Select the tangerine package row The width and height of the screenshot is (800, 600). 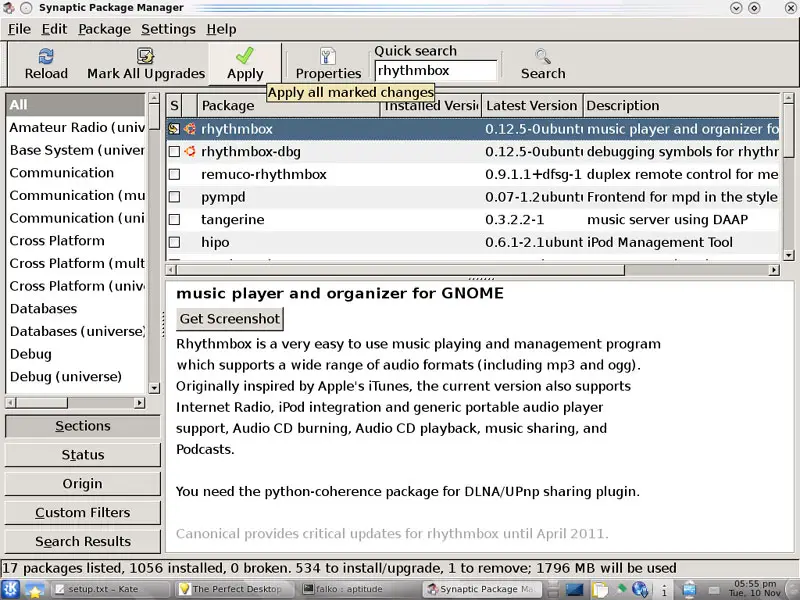[473, 219]
